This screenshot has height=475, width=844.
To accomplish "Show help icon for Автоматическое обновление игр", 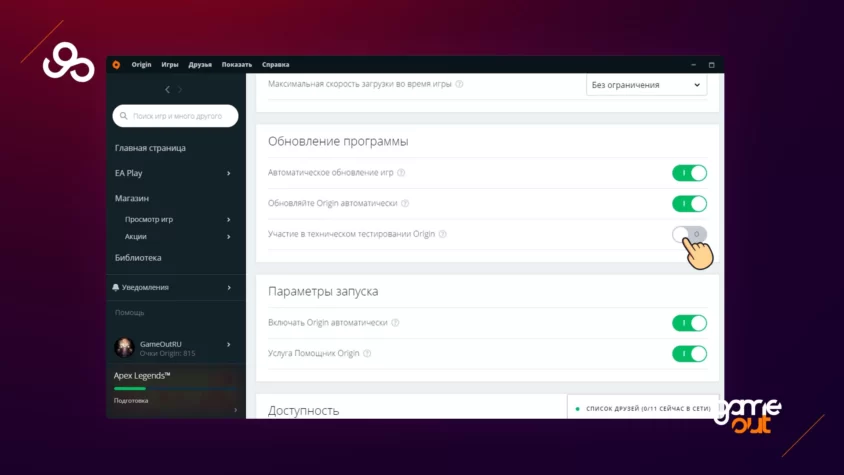I will (x=401, y=172).
